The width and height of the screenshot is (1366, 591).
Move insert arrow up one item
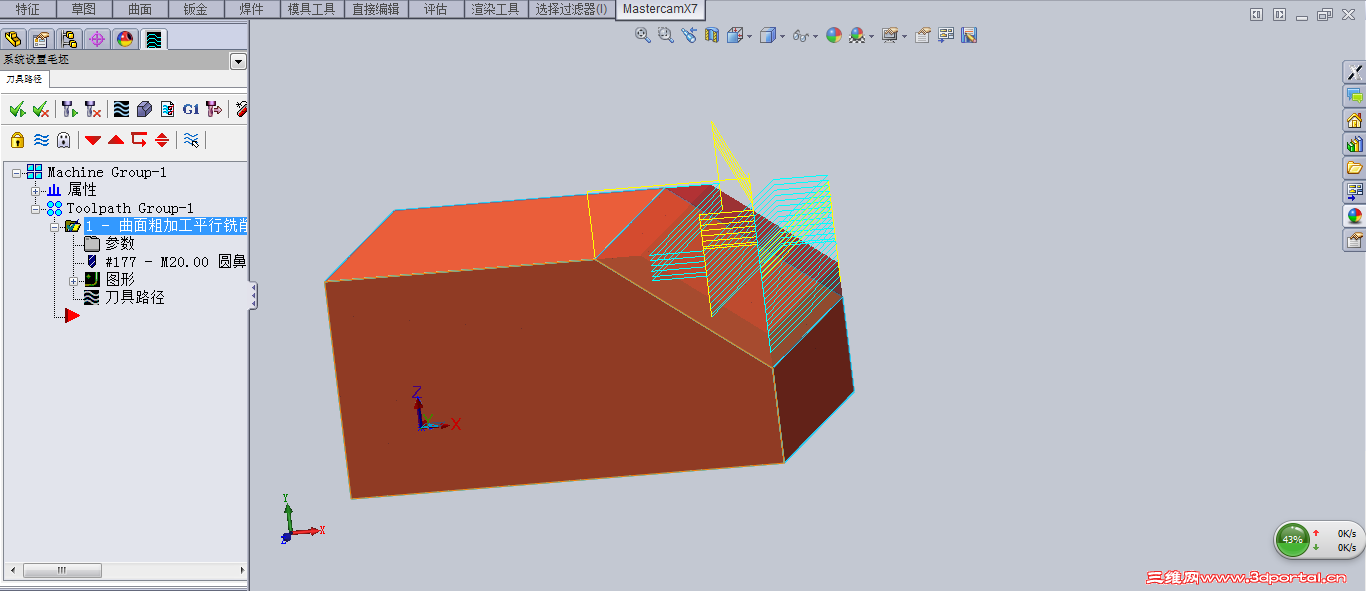[x=116, y=140]
